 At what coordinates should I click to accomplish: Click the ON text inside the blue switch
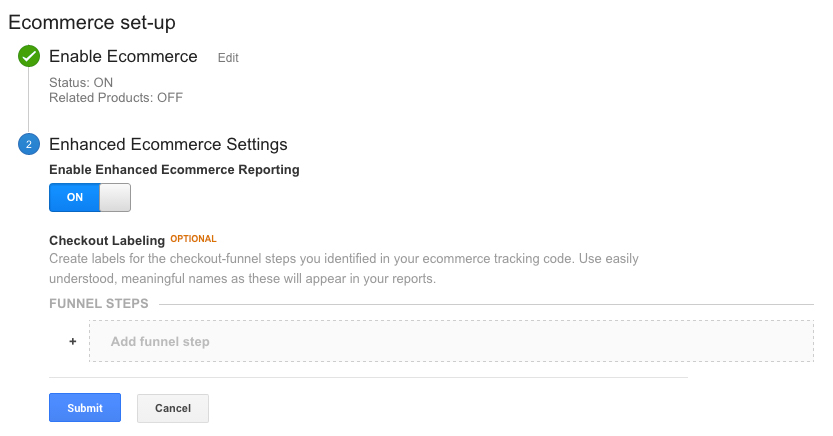75,197
